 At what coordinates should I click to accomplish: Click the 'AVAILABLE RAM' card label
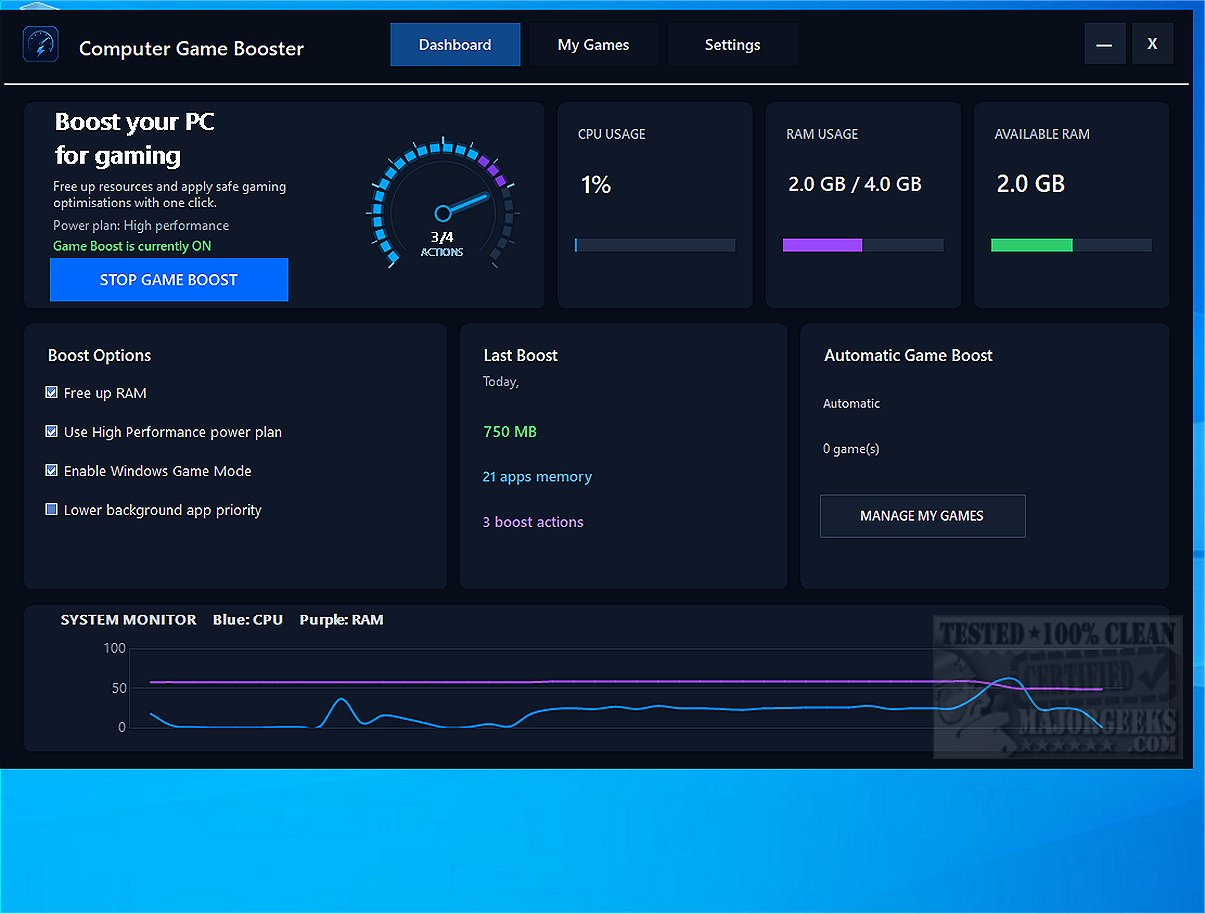[x=1042, y=134]
